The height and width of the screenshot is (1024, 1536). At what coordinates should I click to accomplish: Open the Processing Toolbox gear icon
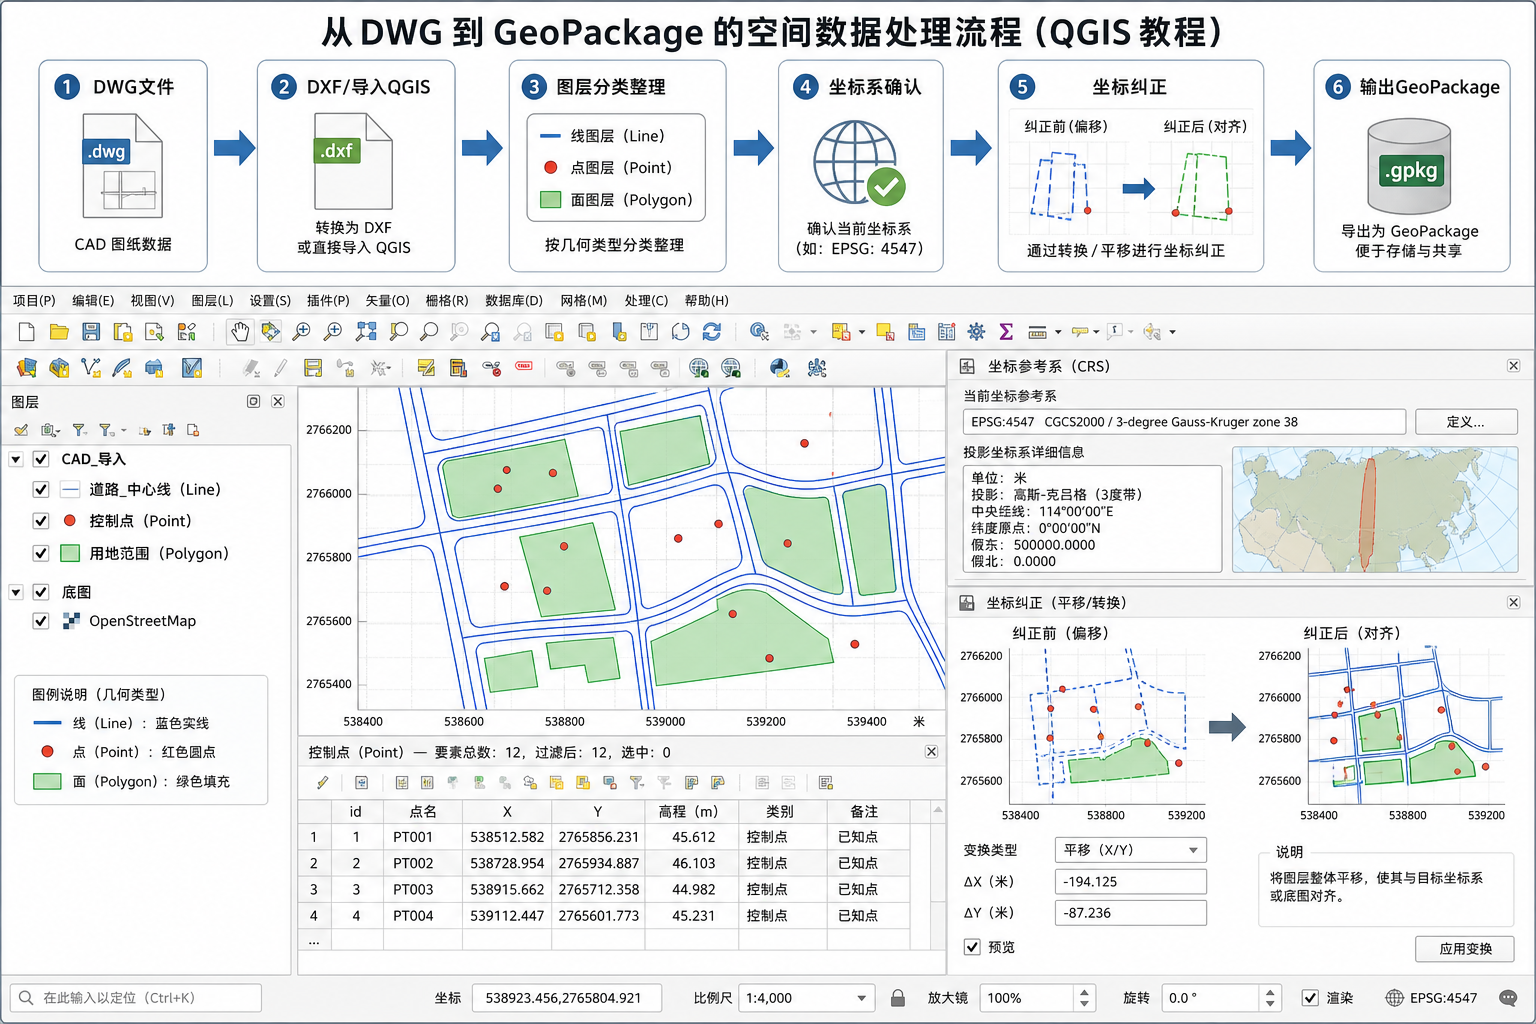point(976,332)
